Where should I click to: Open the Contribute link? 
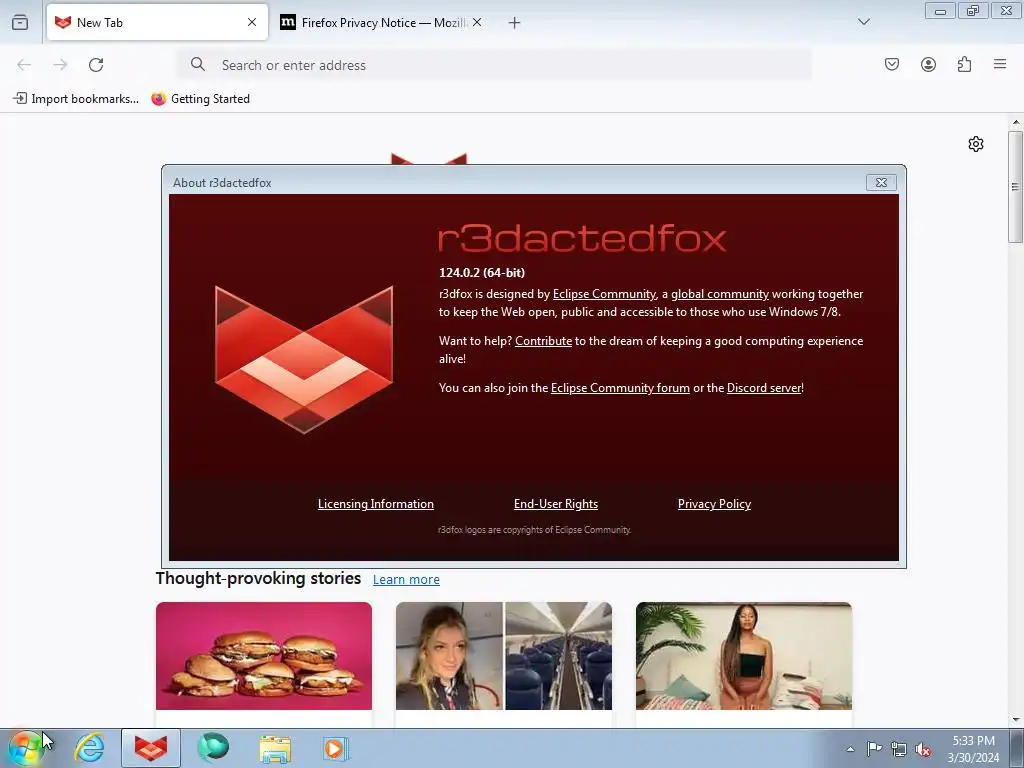543,341
